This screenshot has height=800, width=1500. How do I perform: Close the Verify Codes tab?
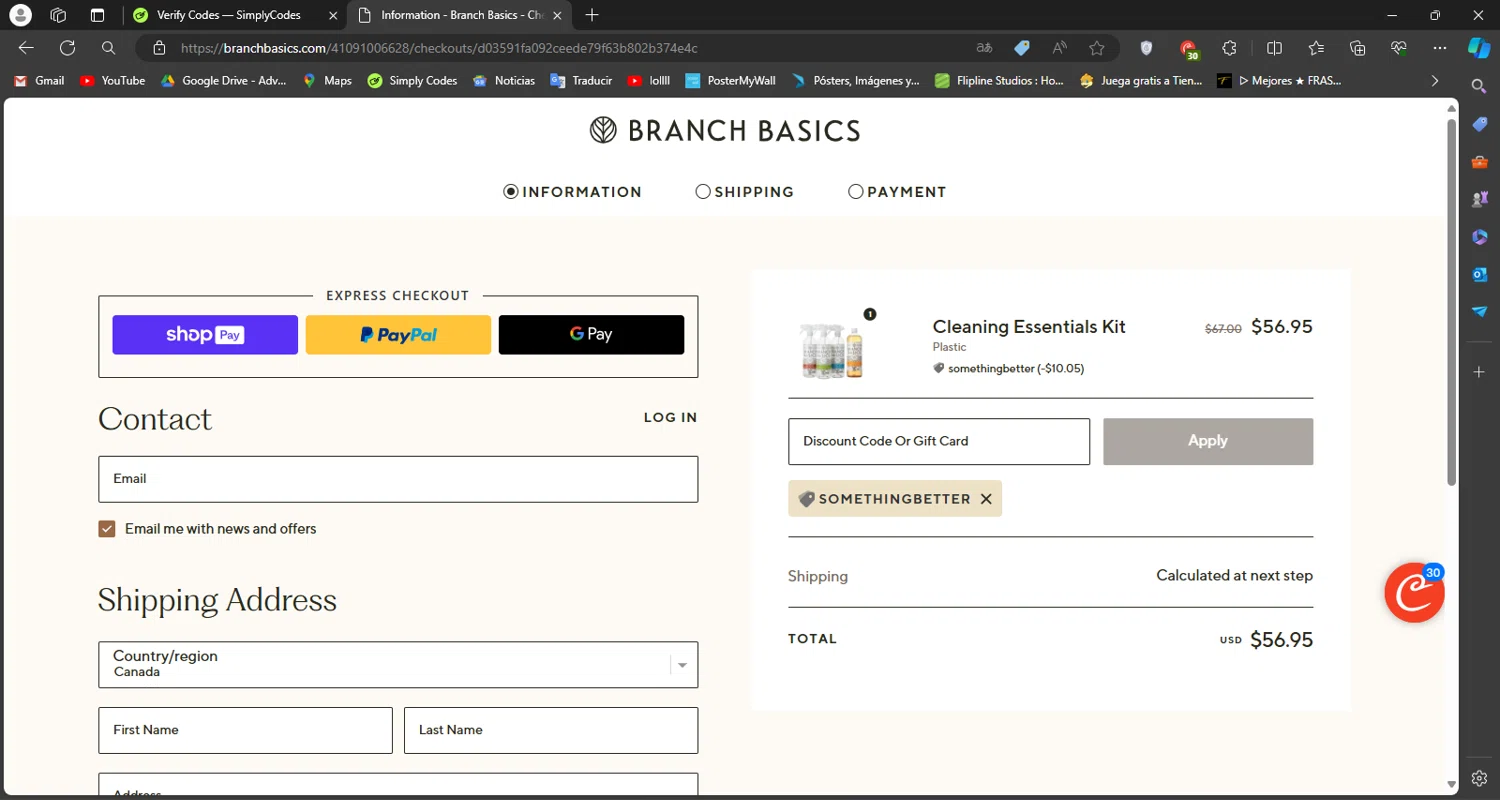pyautogui.click(x=333, y=15)
